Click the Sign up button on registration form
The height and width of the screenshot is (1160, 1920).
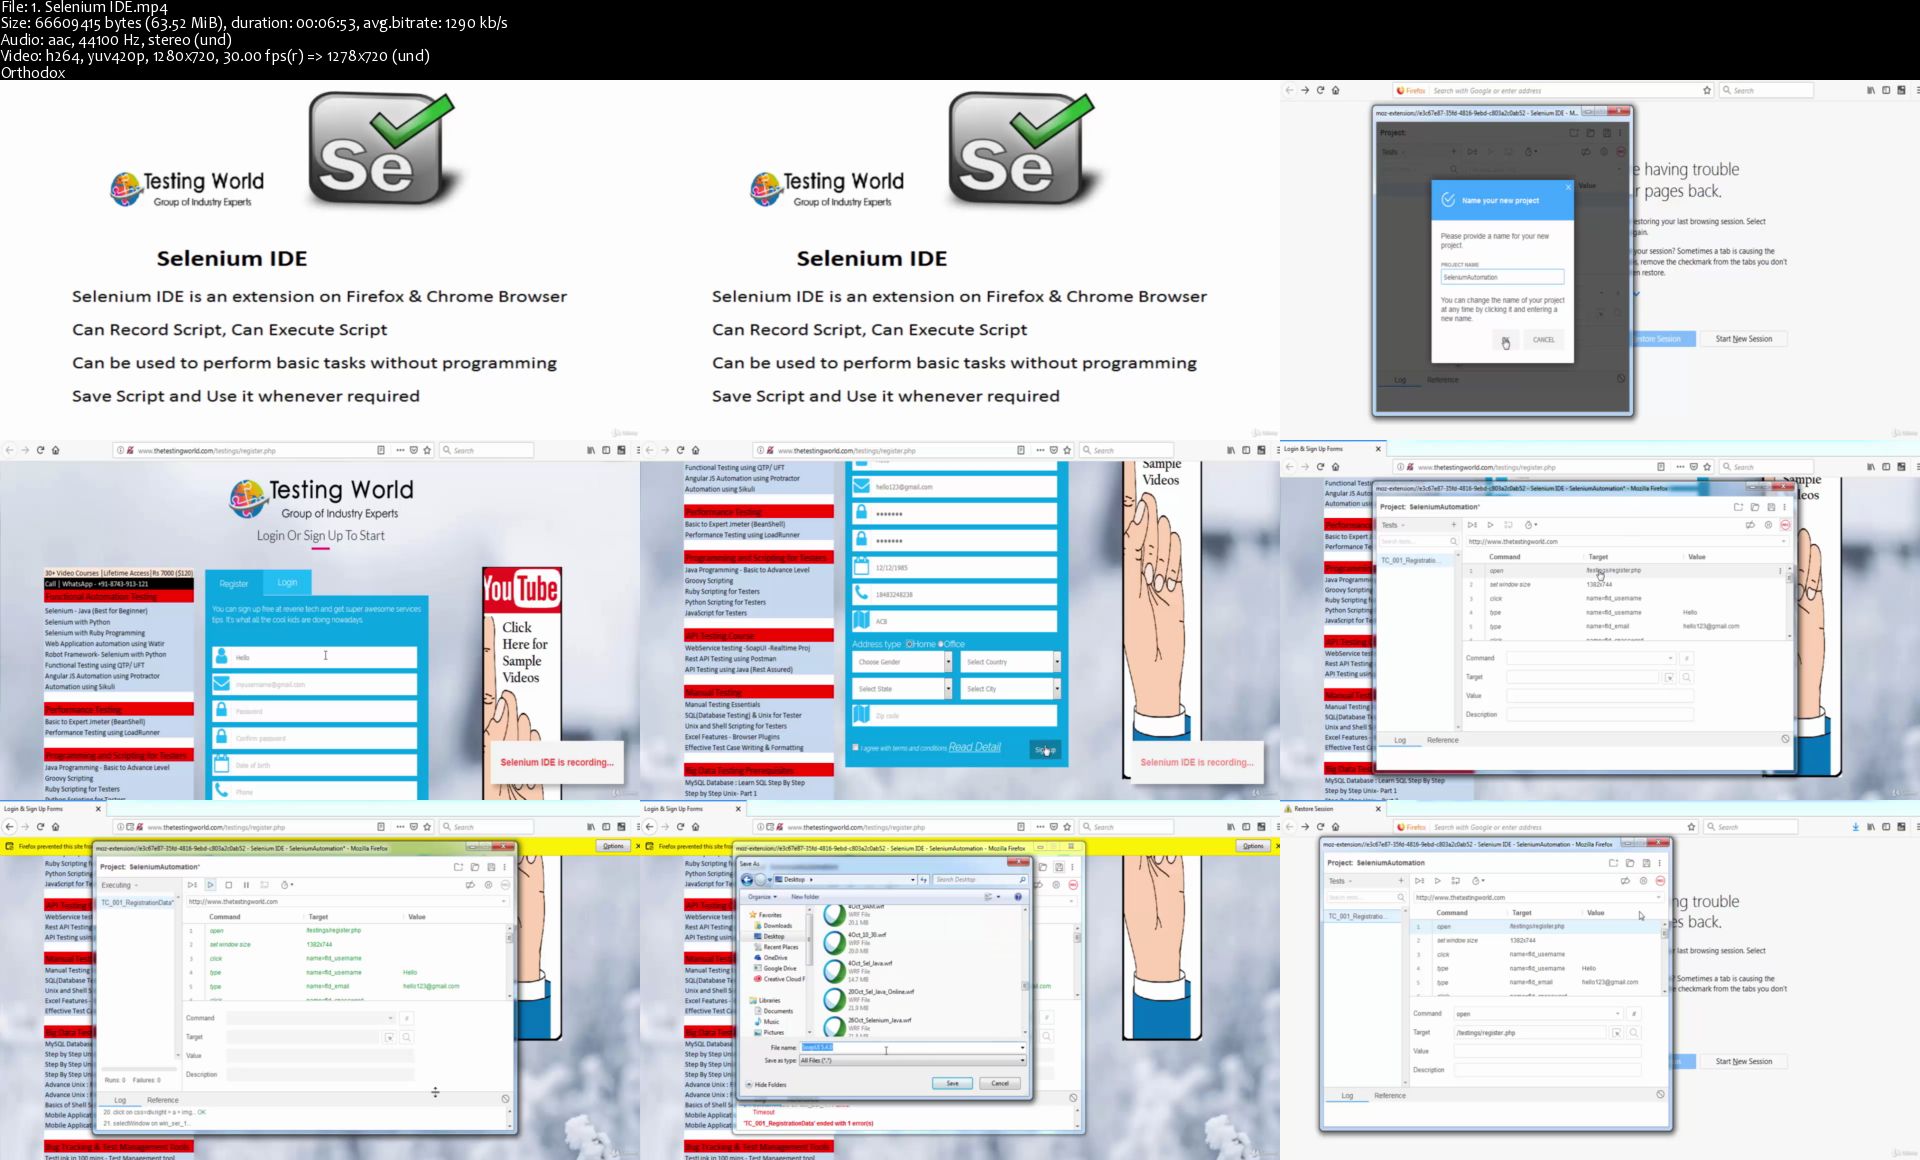click(1045, 749)
